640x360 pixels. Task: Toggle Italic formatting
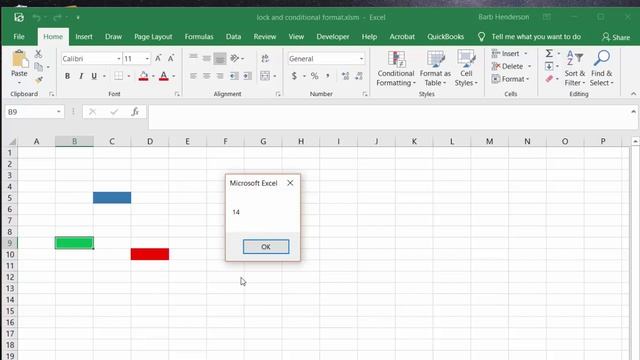click(x=81, y=76)
